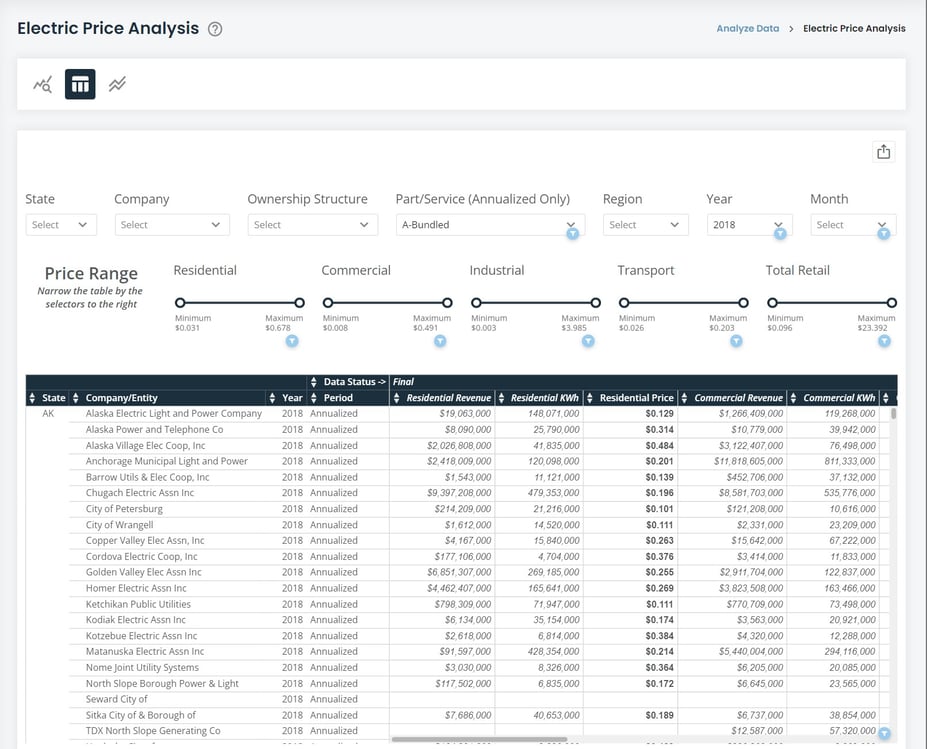Grab Industrial maximum slider handle
This screenshot has height=749, width=927.
596,303
